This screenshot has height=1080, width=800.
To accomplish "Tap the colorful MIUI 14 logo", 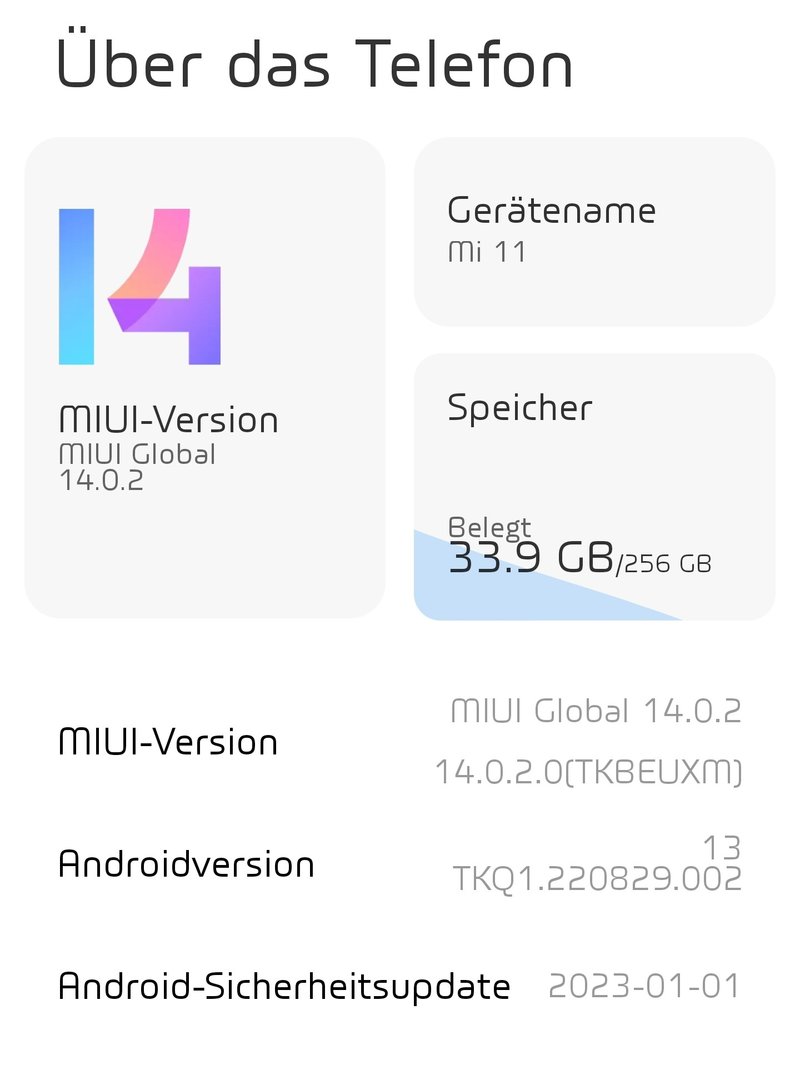I will [x=140, y=286].
